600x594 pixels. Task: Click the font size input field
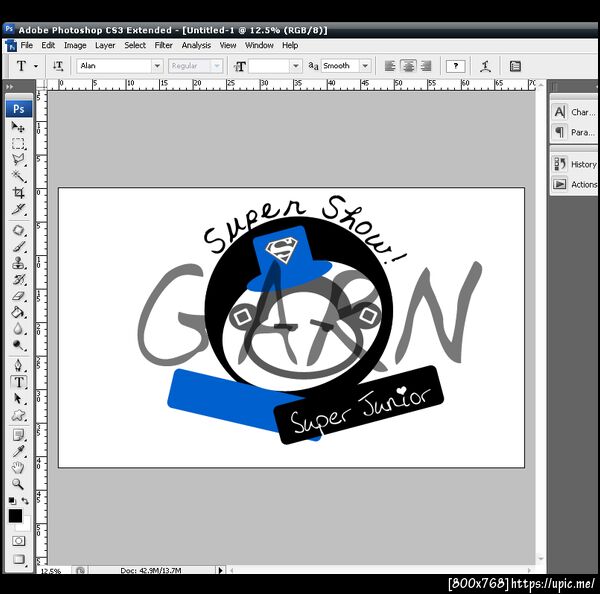pyautogui.click(x=269, y=66)
